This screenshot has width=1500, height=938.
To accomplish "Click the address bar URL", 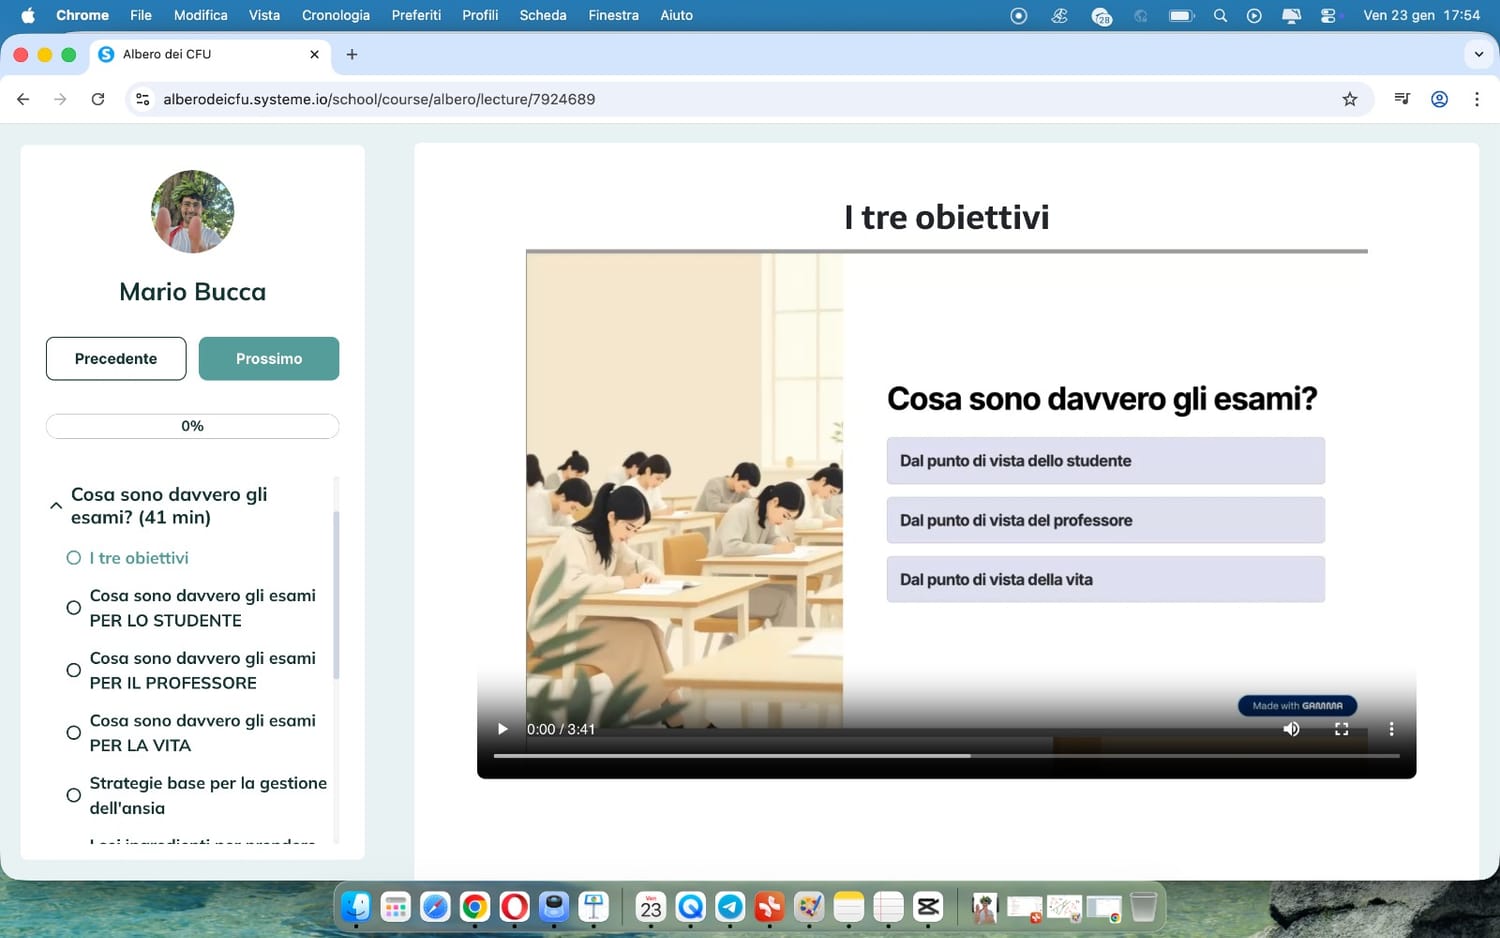I will (x=379, y=99).
